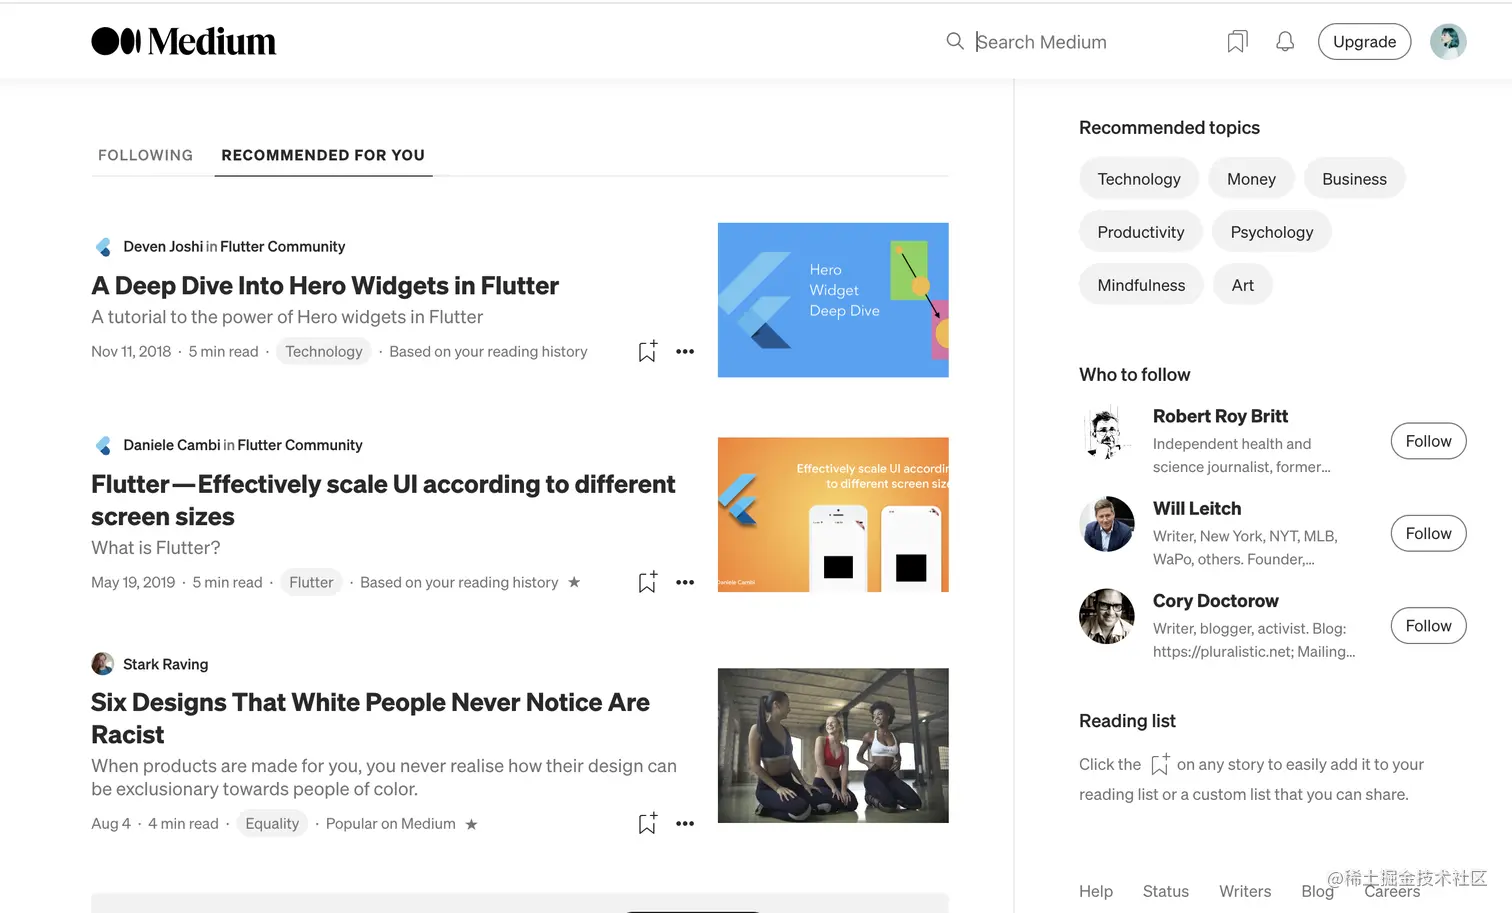1512x913 pixels.
Task: Open Daniele Cambi author profile
Action: [x=171, y=445]
